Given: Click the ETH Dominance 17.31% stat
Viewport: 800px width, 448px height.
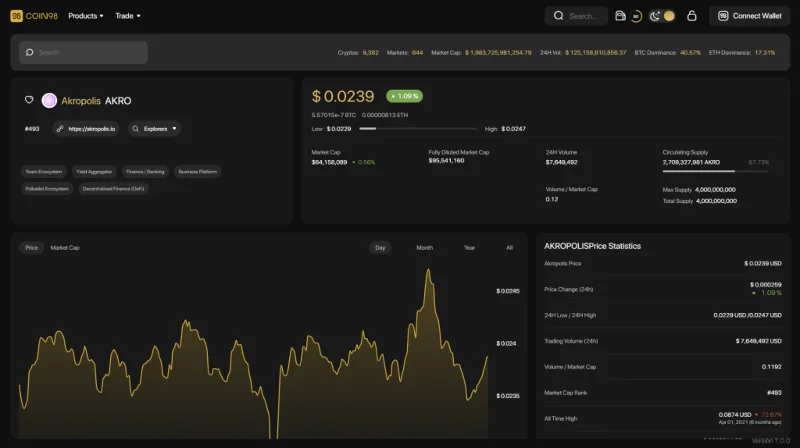Looking at the screenshot, I should [742, 53].
